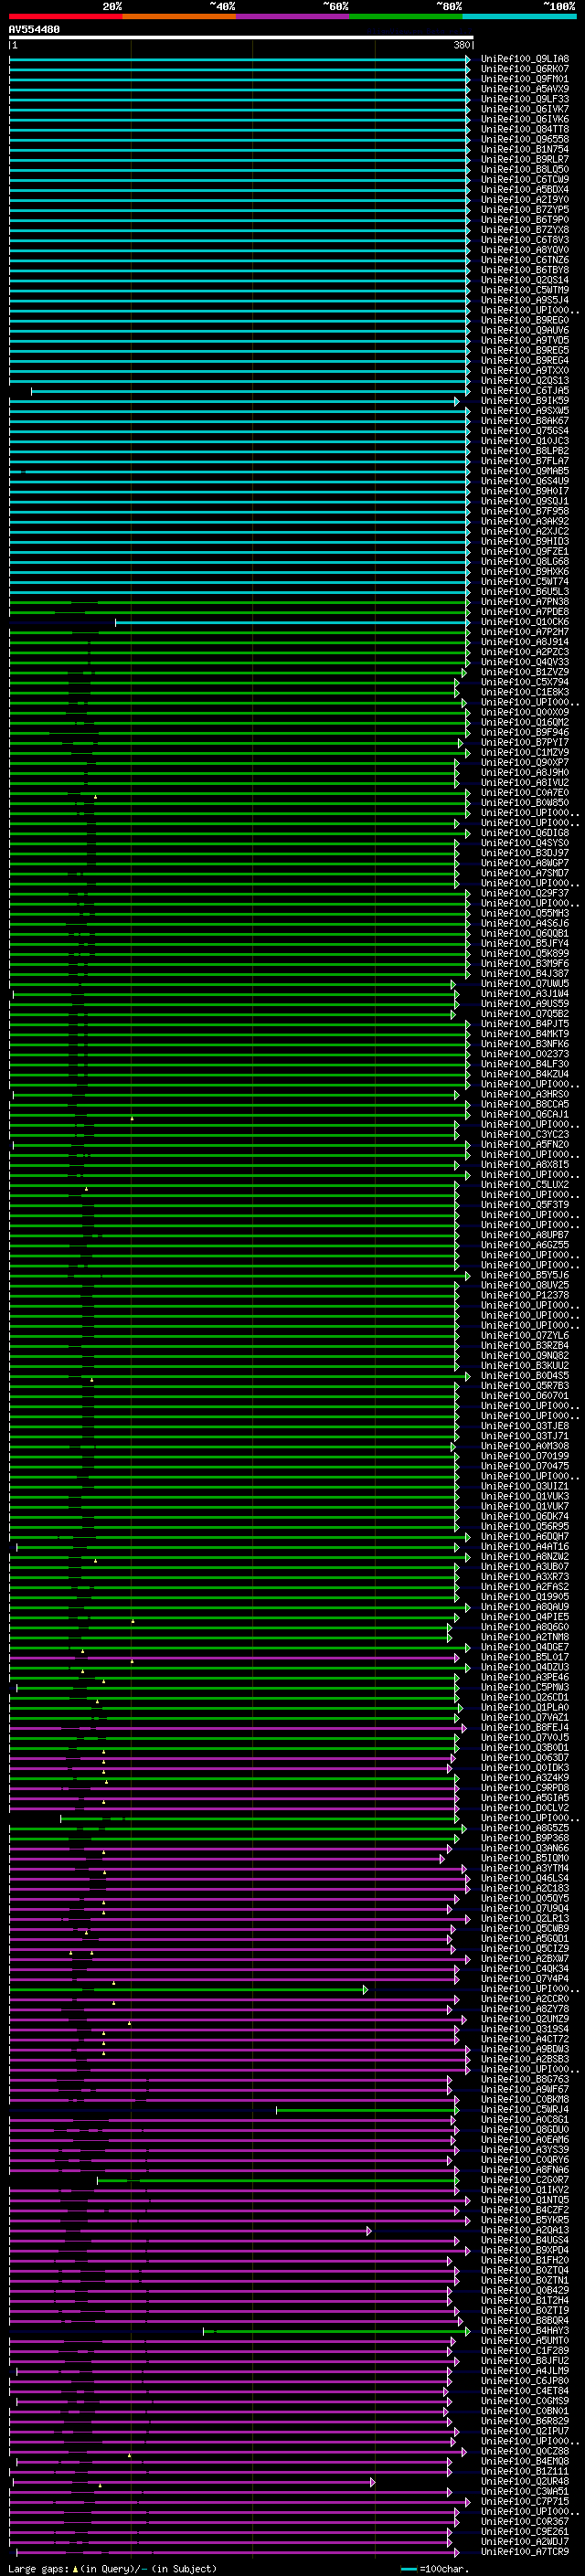585x2576 pixels.
Task: Click hit label UniRef100_A5AVX9
Action: [525, 89]
